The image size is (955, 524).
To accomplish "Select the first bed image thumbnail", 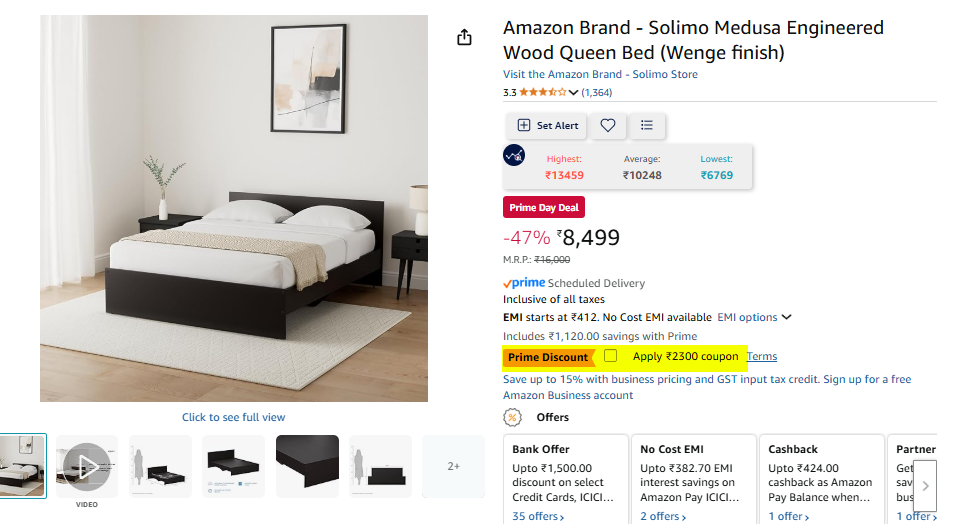I will click(x=22, y=465).
